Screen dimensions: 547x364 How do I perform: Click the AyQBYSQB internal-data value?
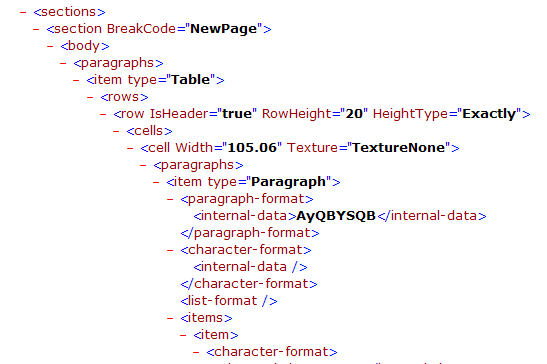coord(336,216)
